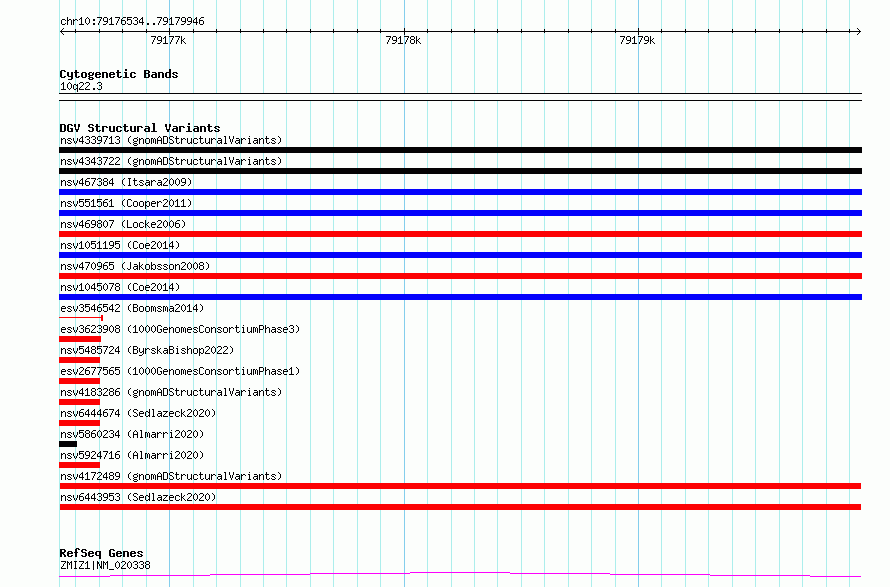Click nsv1045078 (Coe2014) variant label
The width and height of the screenshot is (890, 587).
(x=120, y=287)
